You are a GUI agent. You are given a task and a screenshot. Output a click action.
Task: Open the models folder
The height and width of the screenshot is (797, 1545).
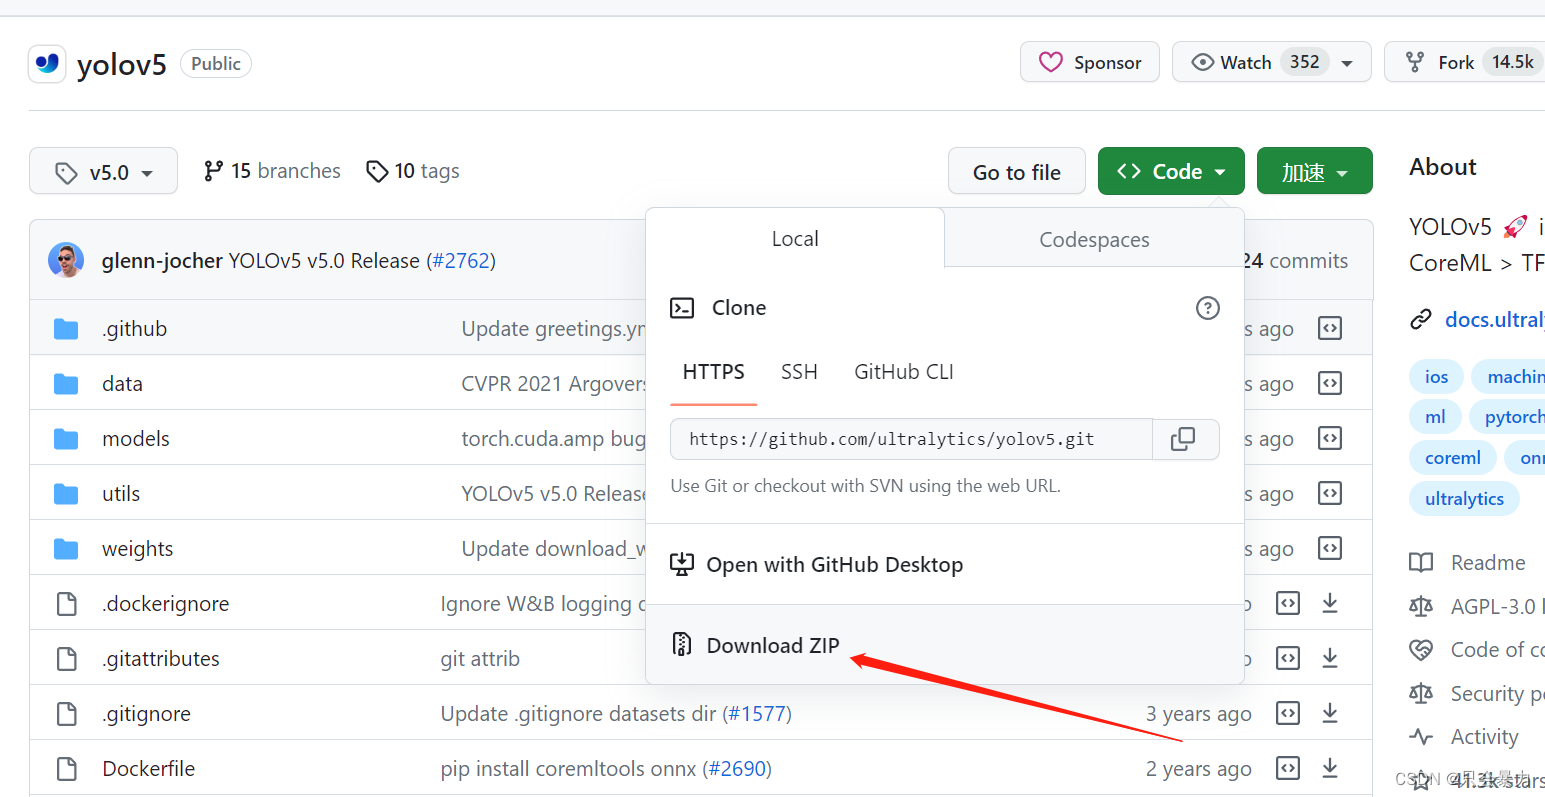point(136,439)
